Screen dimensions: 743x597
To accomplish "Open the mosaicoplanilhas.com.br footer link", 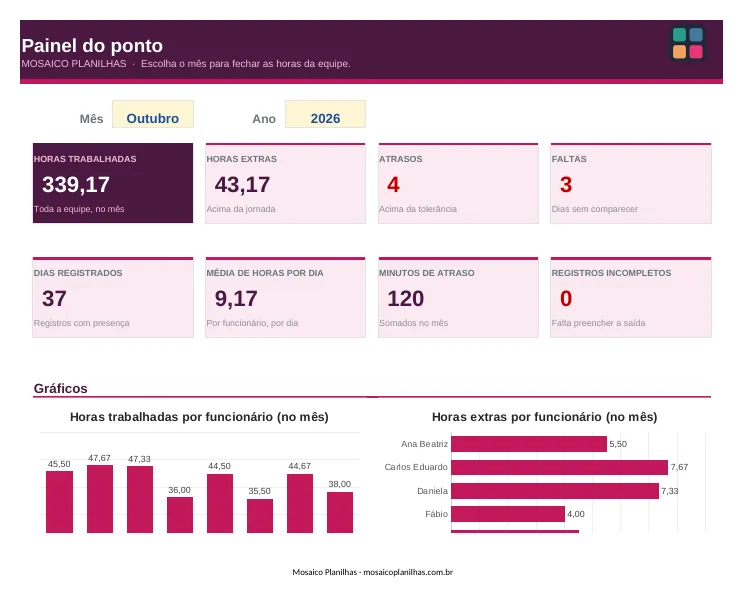I will point(408,572).
